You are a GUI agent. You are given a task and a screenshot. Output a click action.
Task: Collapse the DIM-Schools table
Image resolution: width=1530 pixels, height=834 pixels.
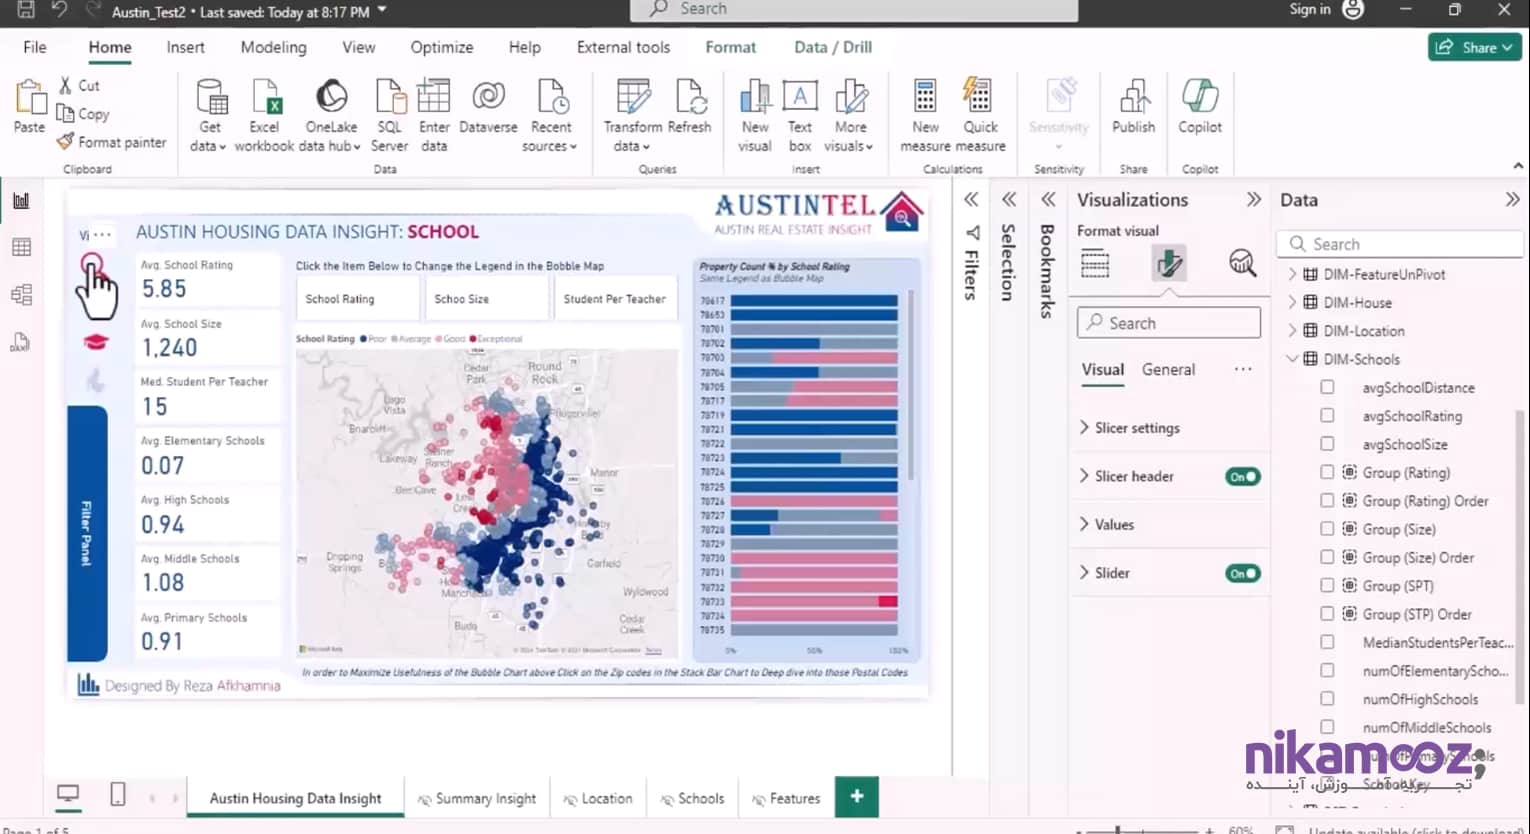click(1292, 359)
